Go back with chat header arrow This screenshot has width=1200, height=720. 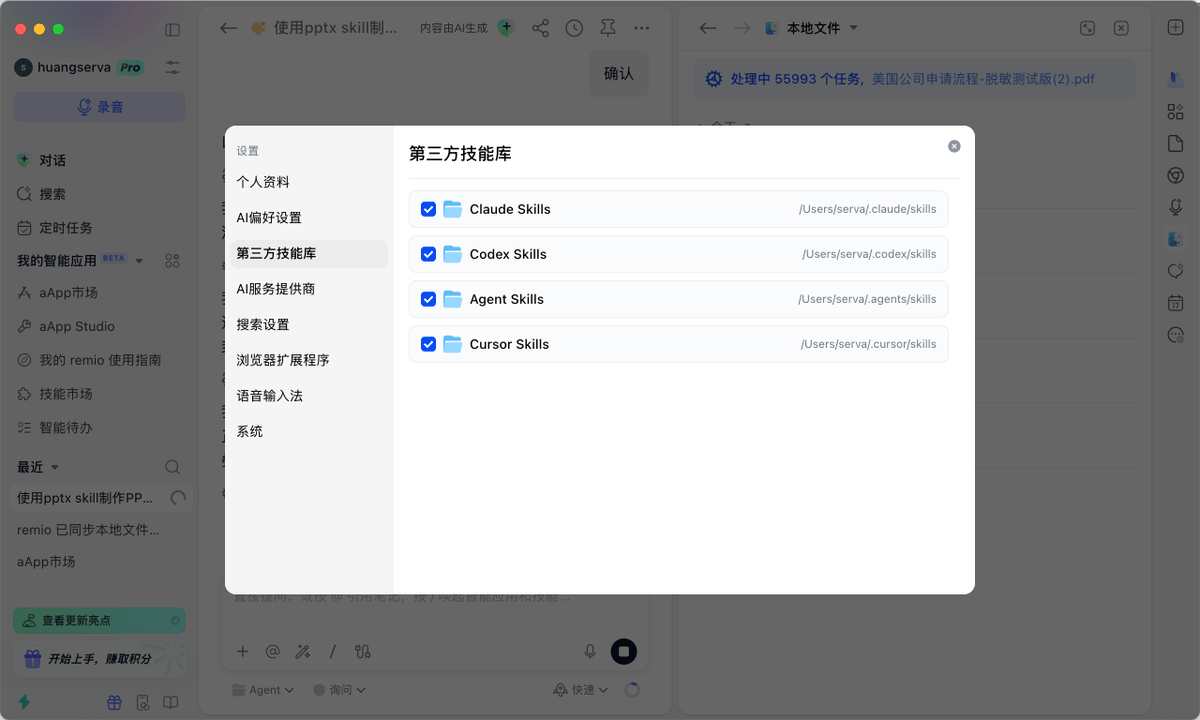(x=228, y=28)
